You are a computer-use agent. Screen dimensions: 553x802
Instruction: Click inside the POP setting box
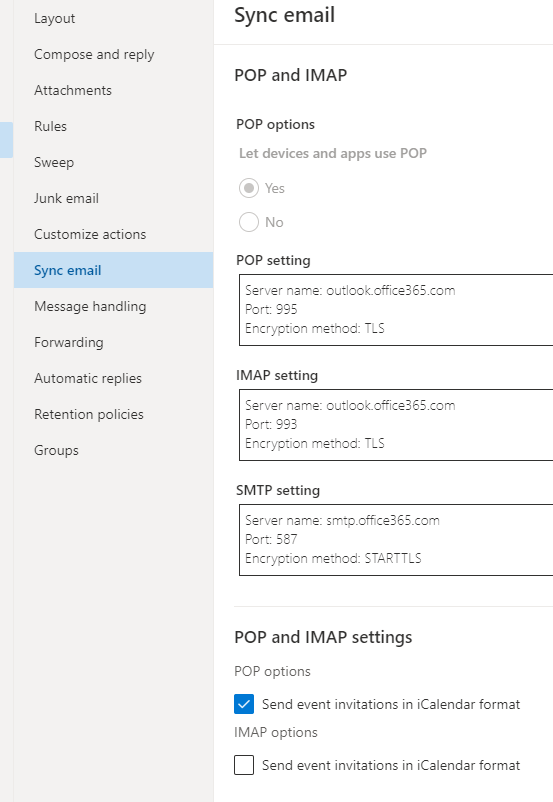tap(396, 310)
